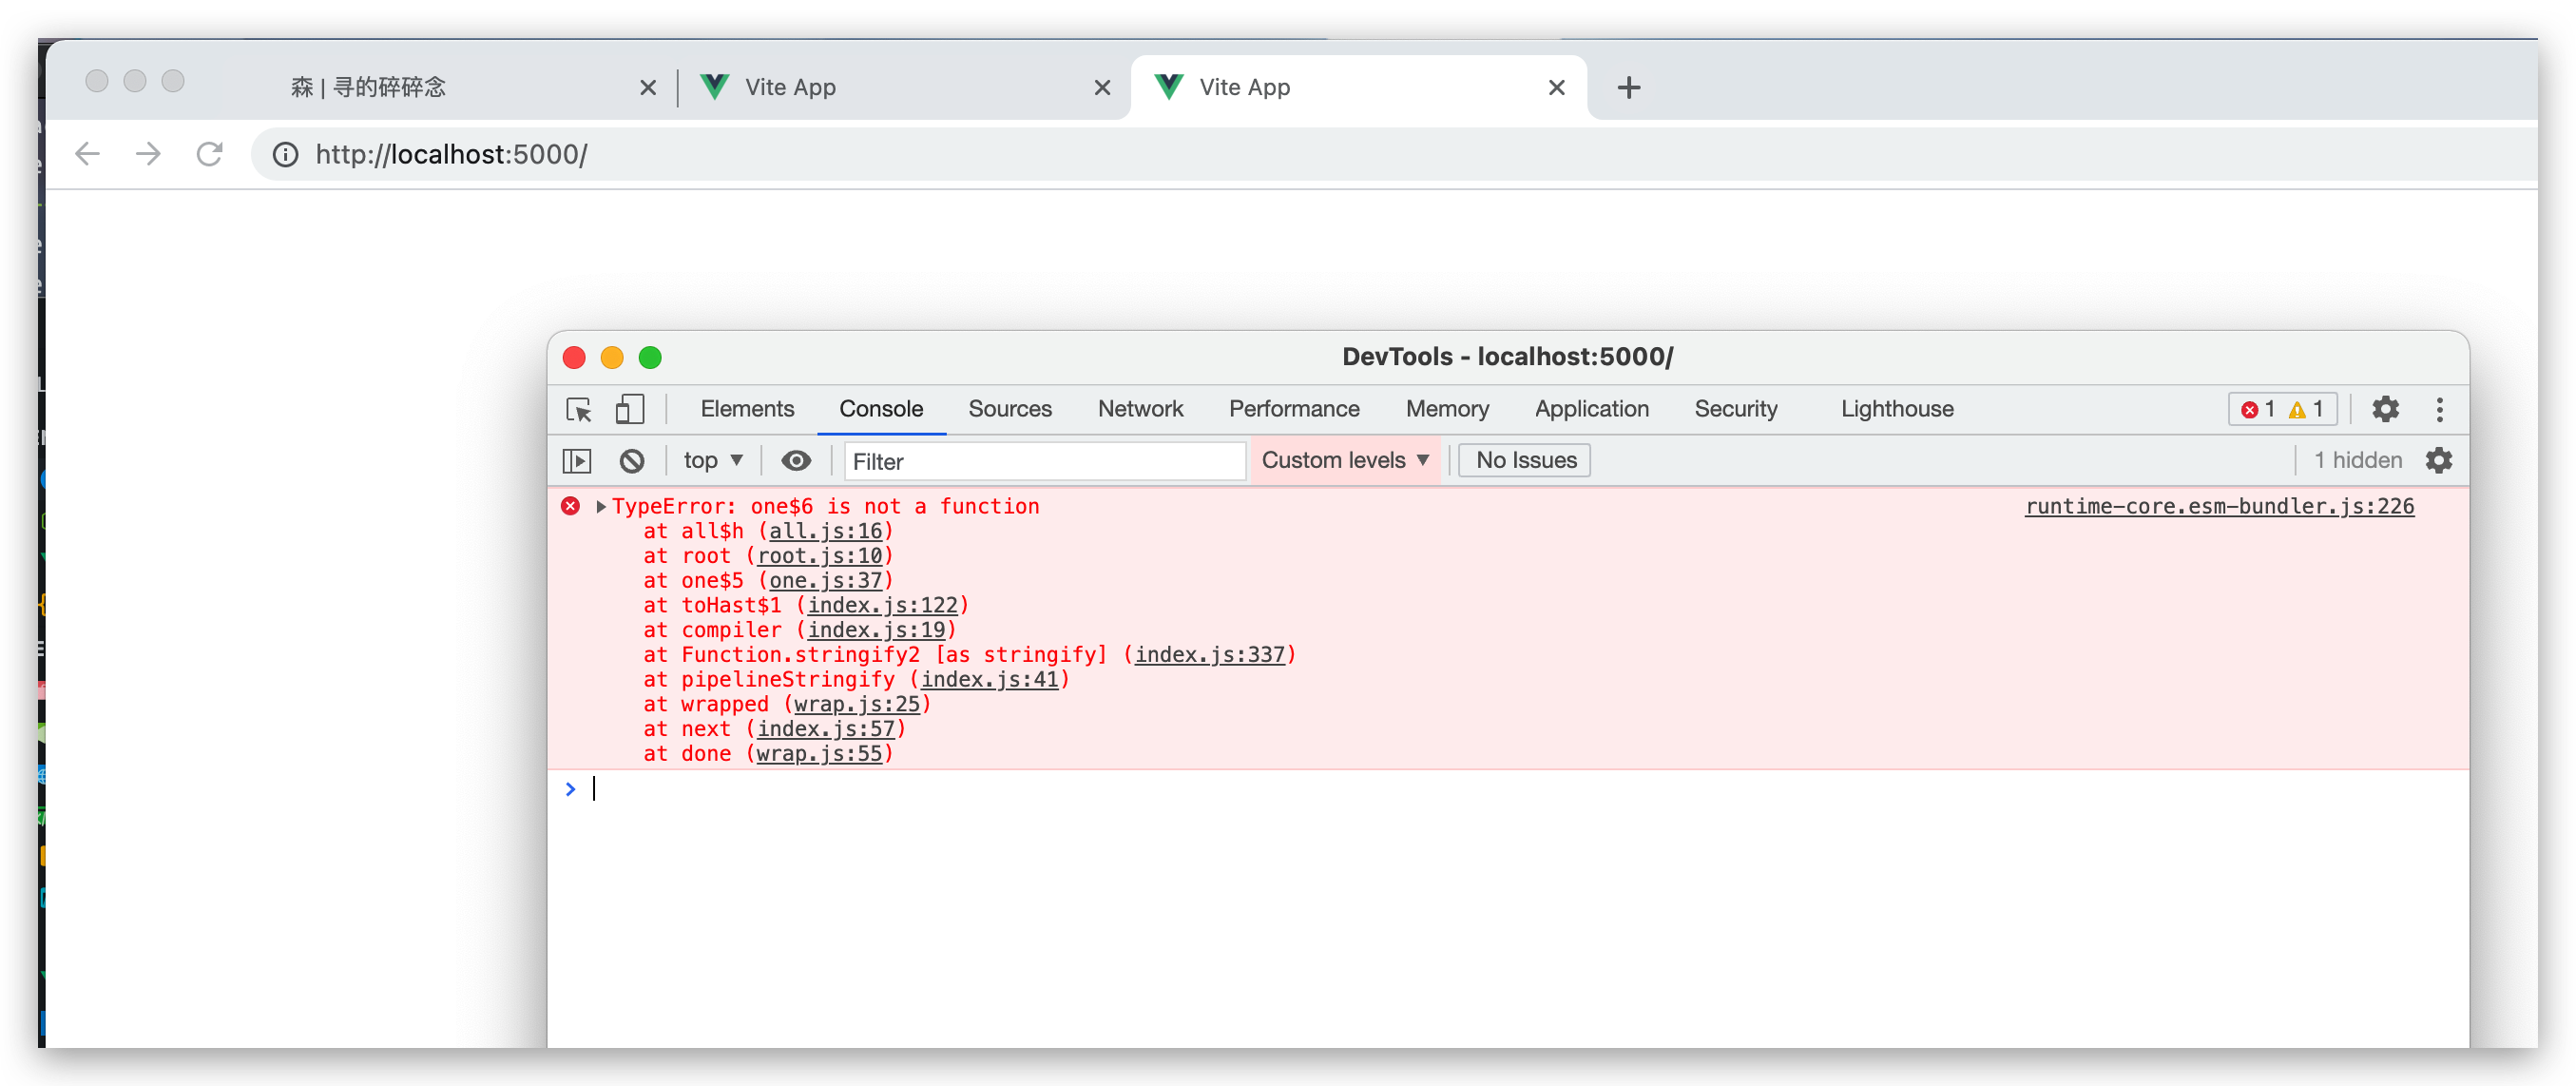Expand the TypeError stack trace triangle
The width and height of the screenshot is (2576, 1086).
coord(601,506)
